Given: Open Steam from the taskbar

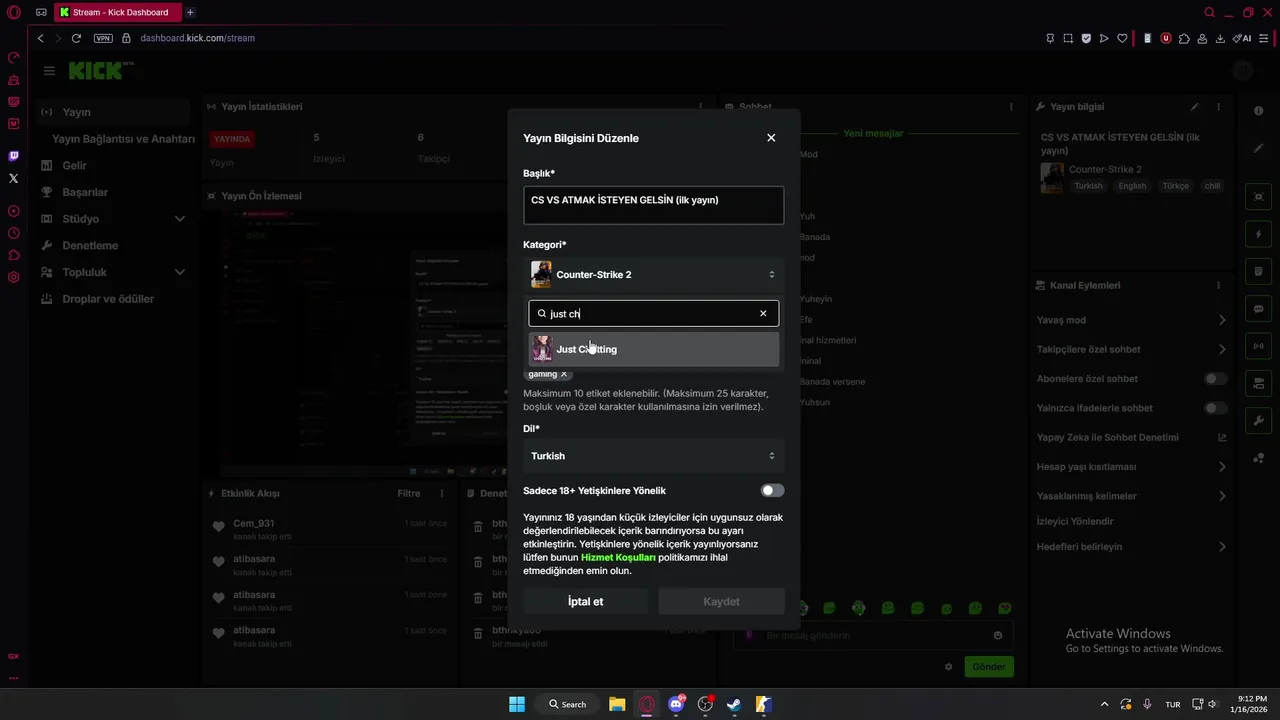Looking at the screenshot, I should [734, 704].
